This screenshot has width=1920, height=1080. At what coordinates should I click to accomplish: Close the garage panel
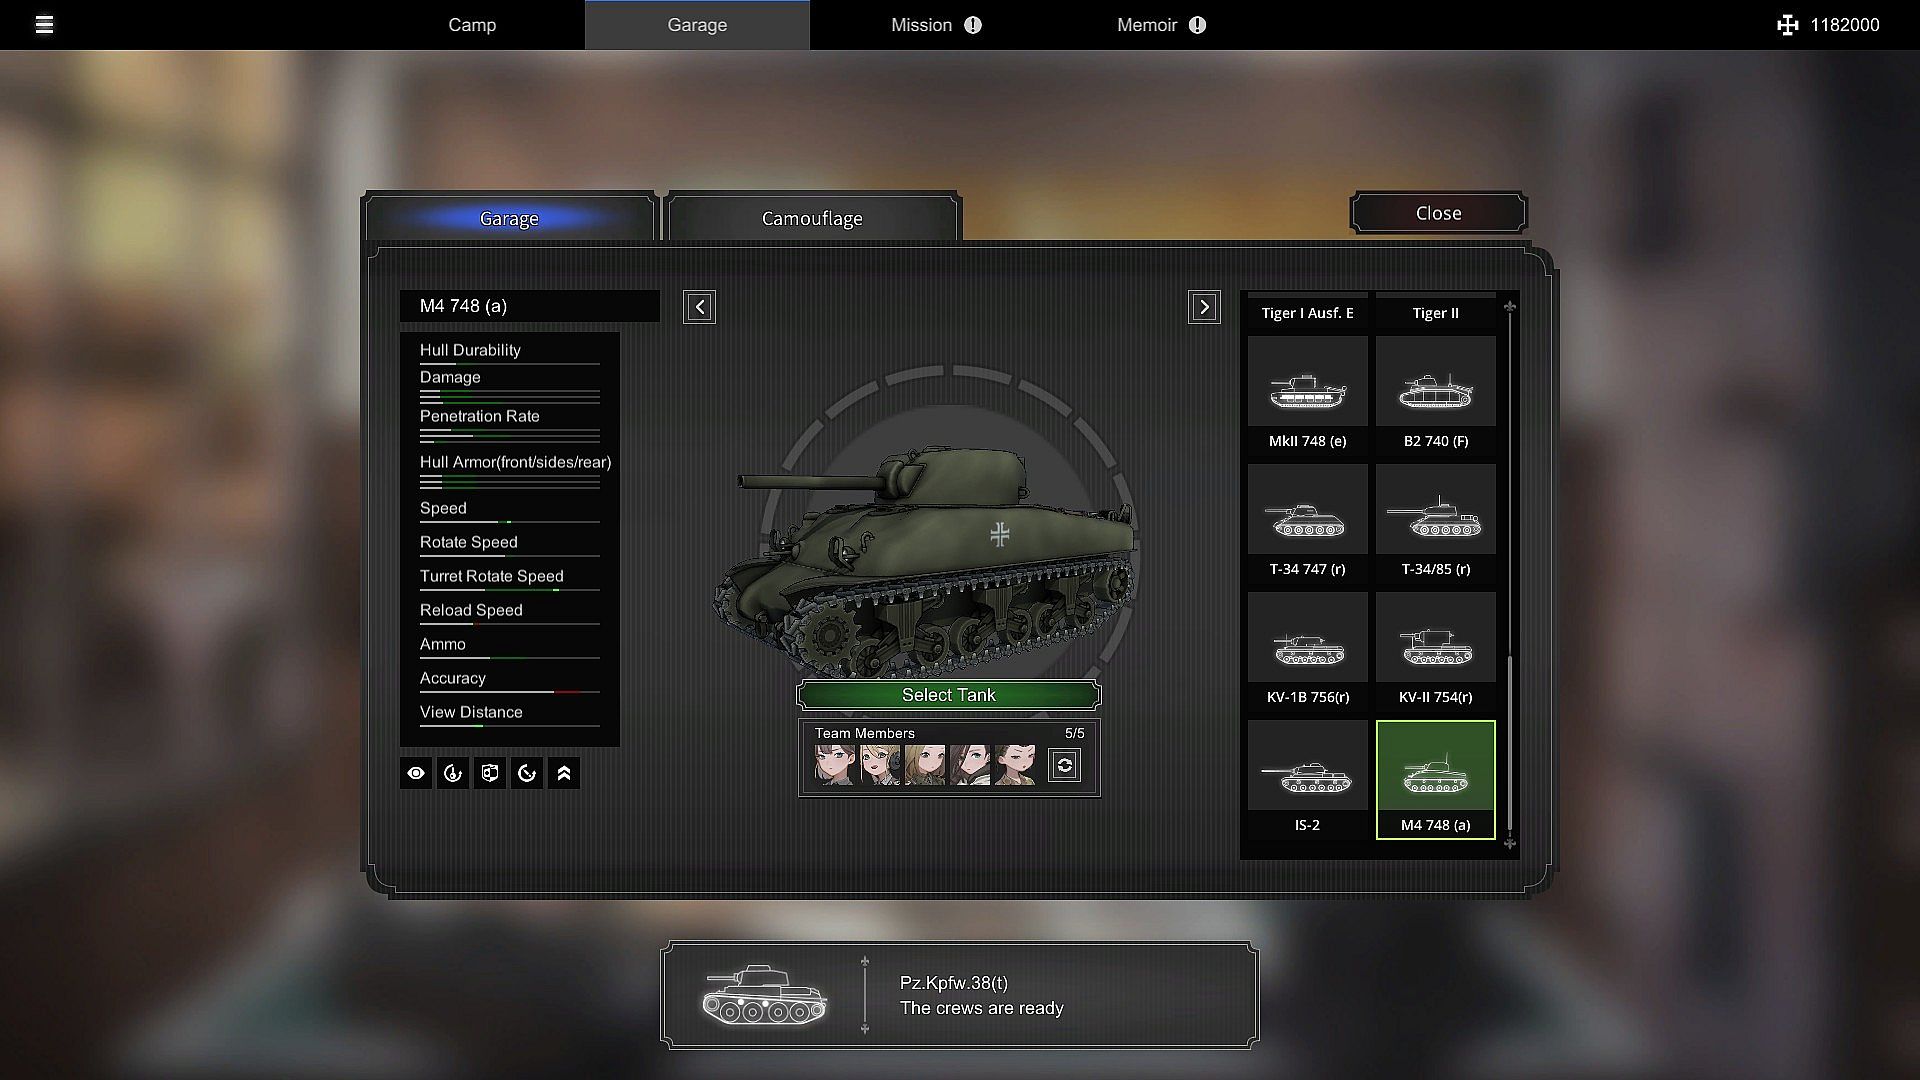1438,213
